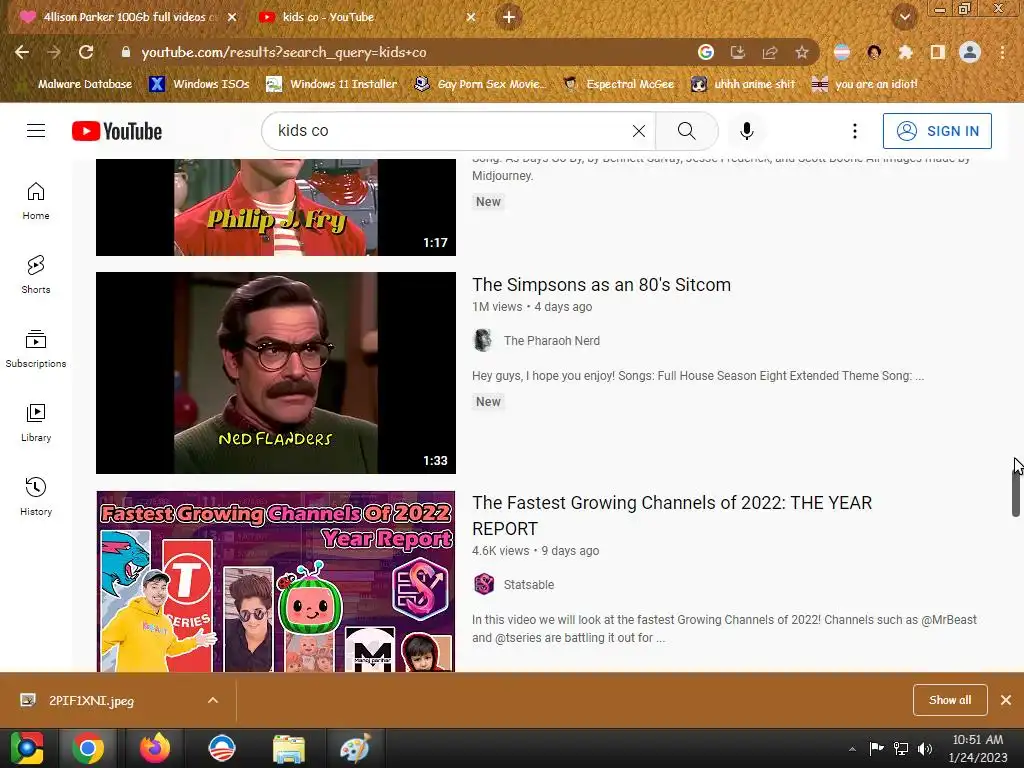
Task: Share this page via address bar icon
Action: pos(769,52)
